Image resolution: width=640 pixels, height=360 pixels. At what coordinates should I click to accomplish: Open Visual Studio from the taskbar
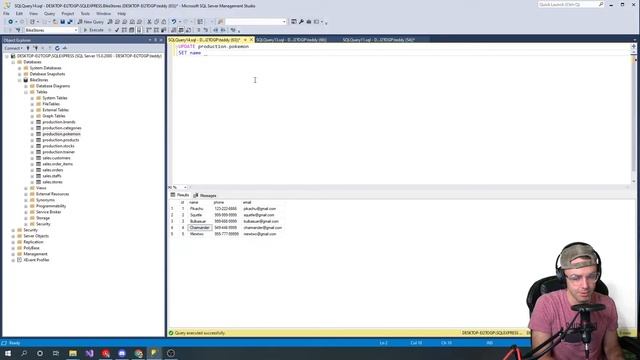(x=89, y=353)
